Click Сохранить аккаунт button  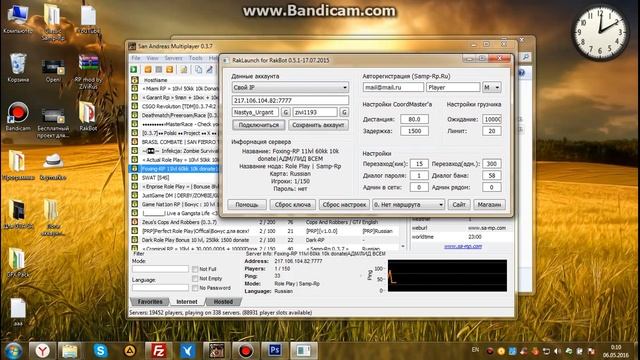318,125
